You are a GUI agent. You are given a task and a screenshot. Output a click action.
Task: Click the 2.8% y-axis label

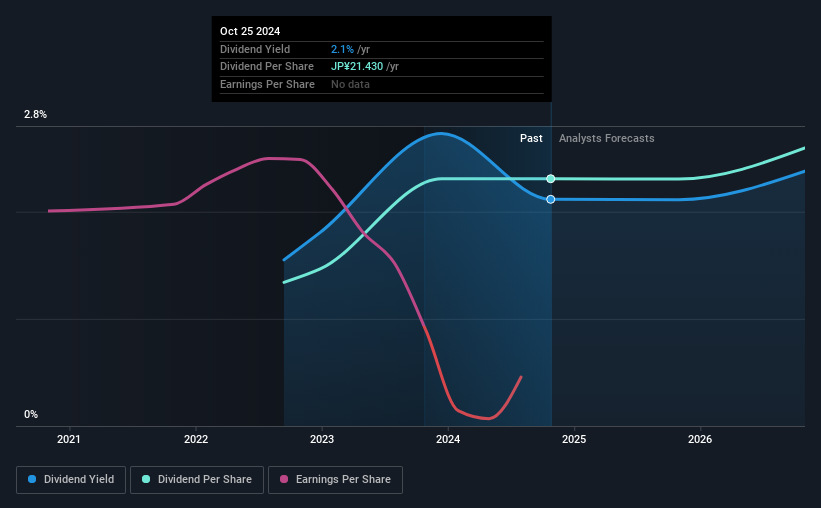tap(35, 115)
